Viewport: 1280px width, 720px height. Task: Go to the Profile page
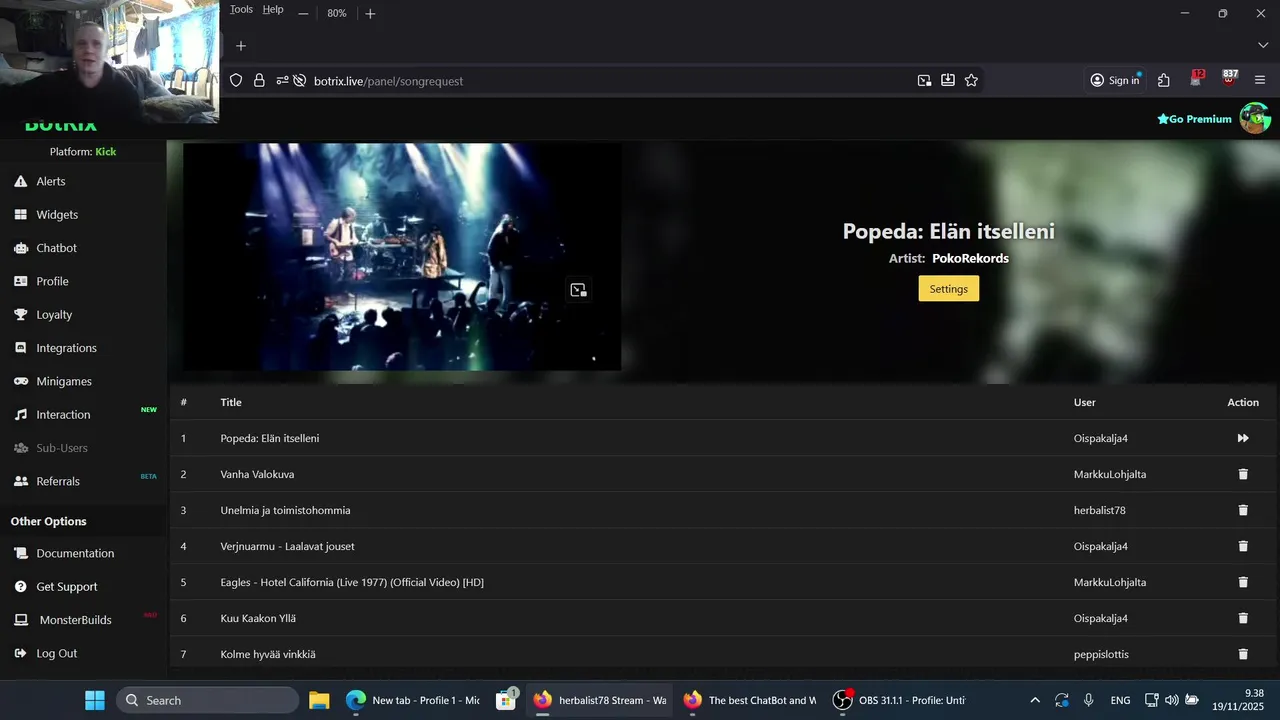tap(52, 281)
